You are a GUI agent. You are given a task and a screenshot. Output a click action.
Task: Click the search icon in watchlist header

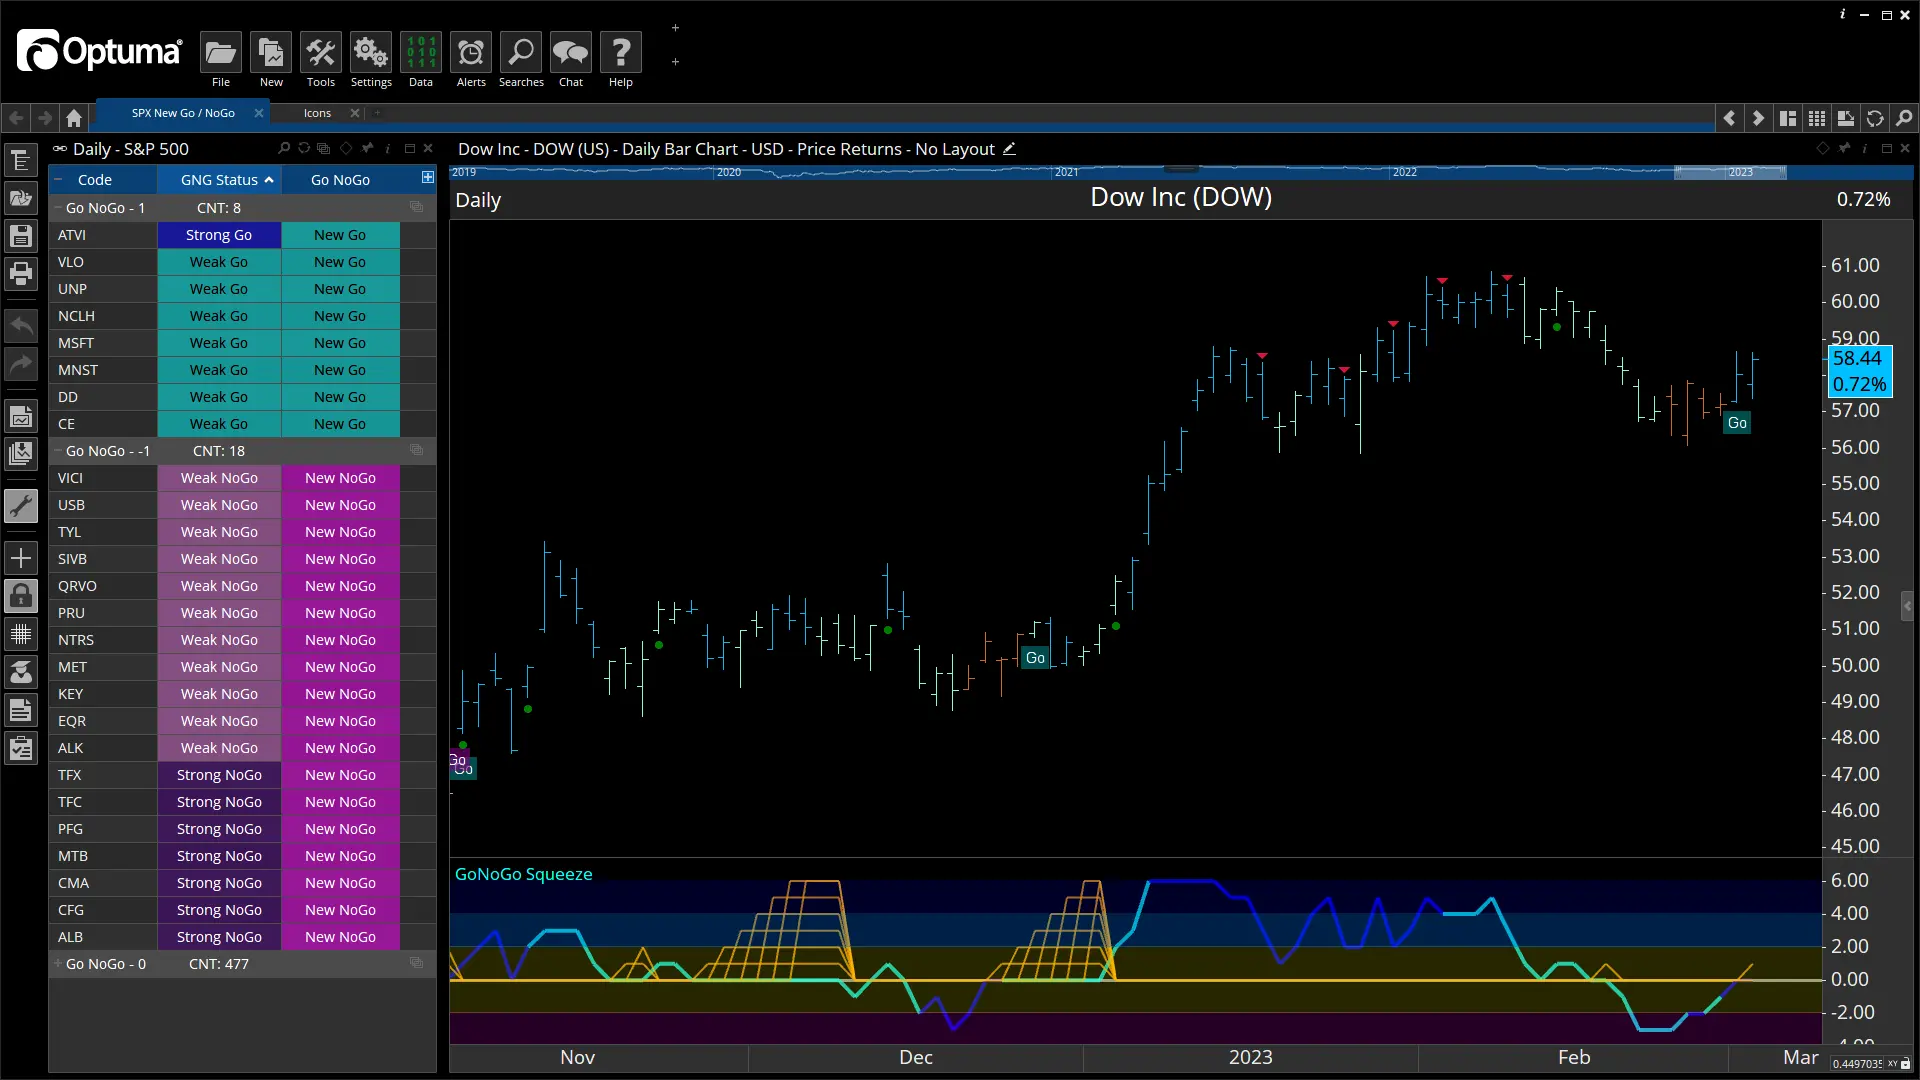coord(284,148)
